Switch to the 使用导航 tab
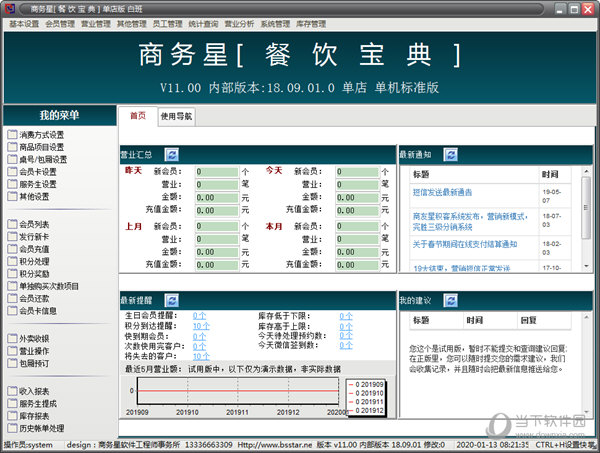This screenshot has width=600, height=453. 176,116
